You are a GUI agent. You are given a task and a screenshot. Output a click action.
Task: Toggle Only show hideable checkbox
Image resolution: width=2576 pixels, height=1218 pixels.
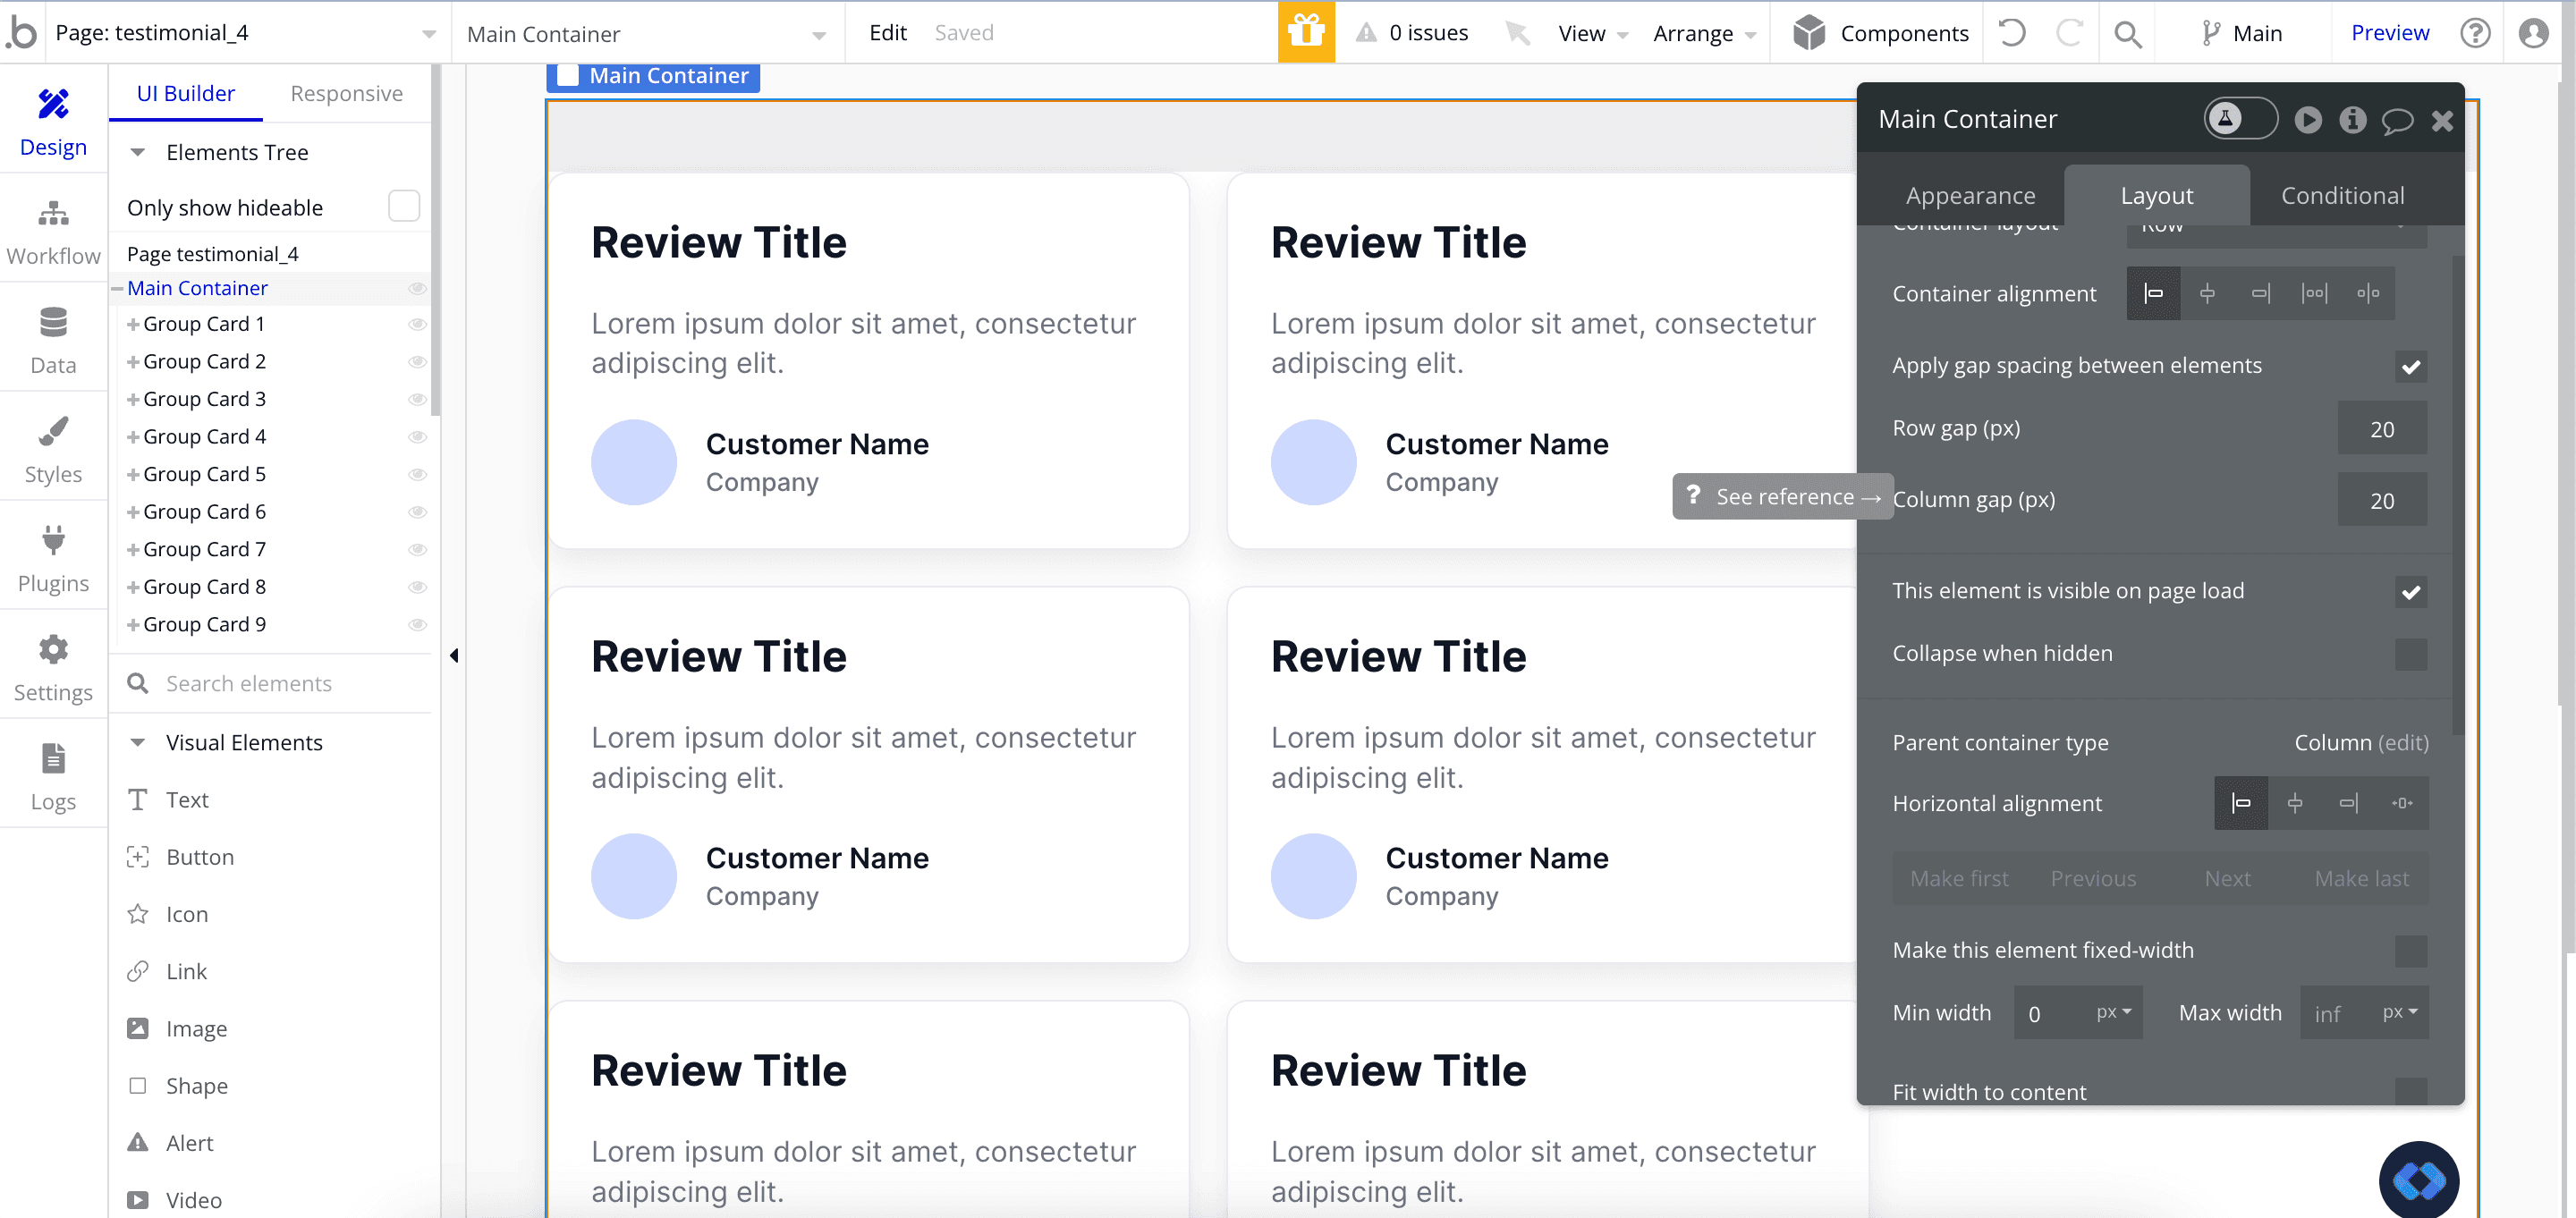click(x=403, y=206)
